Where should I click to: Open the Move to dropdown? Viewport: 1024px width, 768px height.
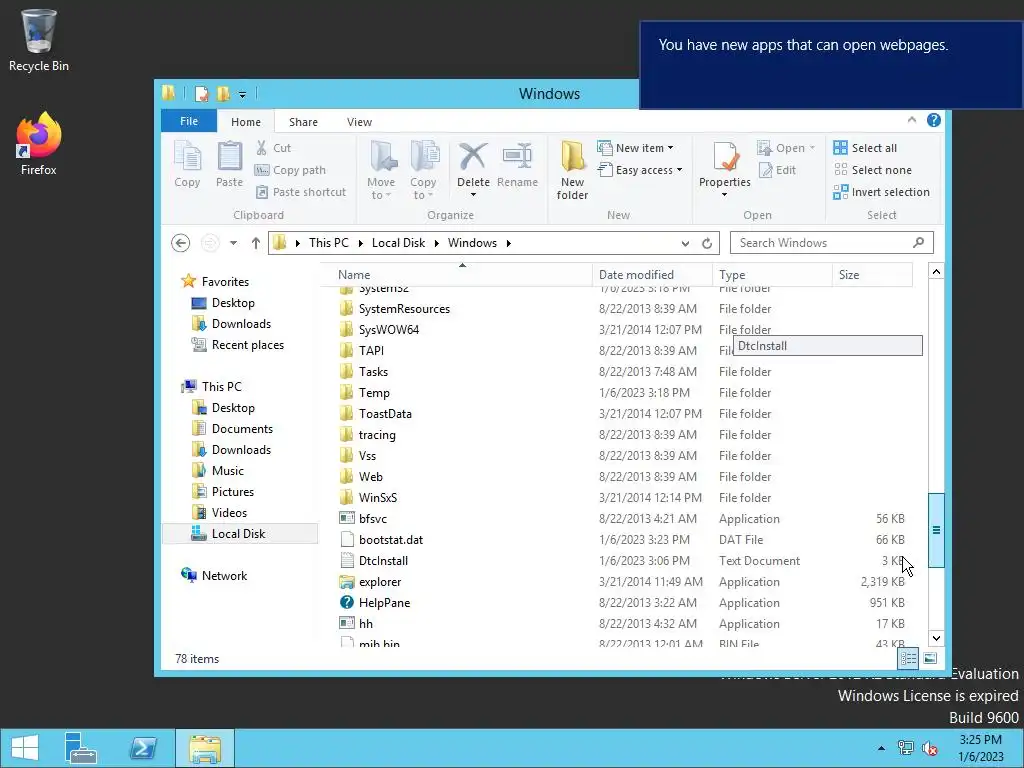(381, 170)
